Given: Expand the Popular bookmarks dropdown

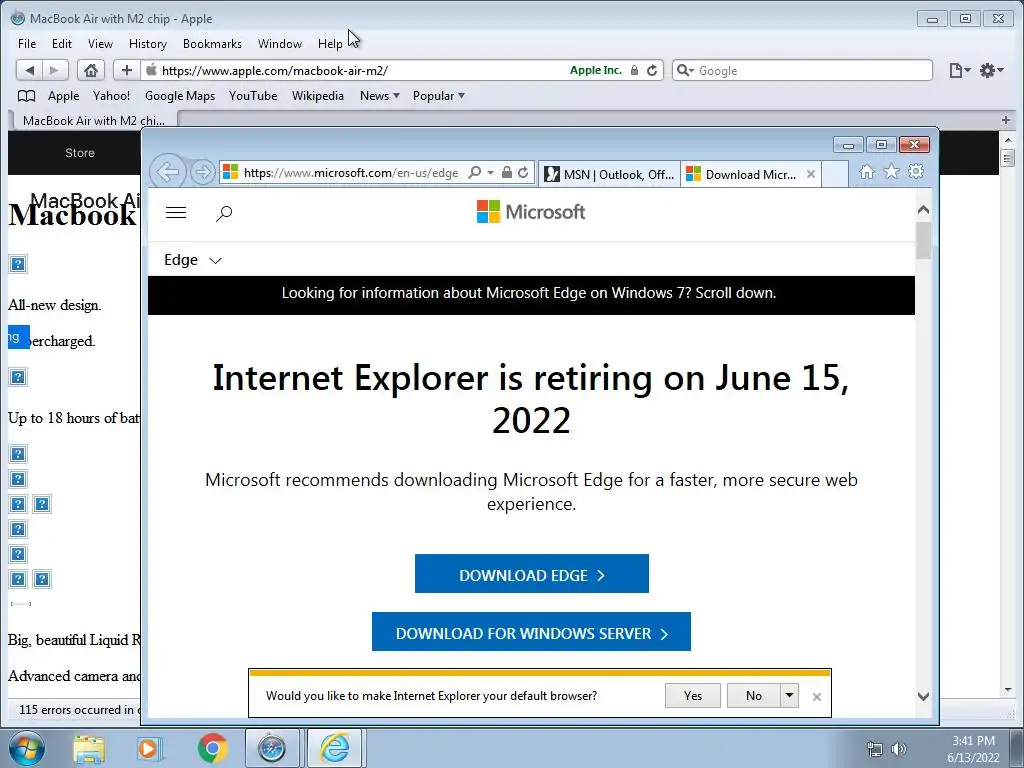Looking at the screenshot, I should (x=439, y=96).
